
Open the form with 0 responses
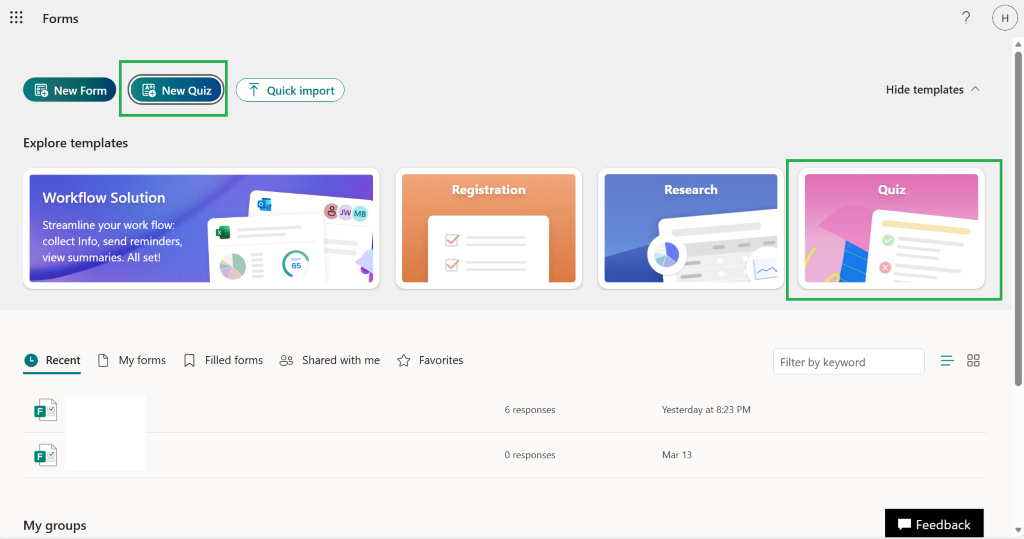tap(504, 455)
